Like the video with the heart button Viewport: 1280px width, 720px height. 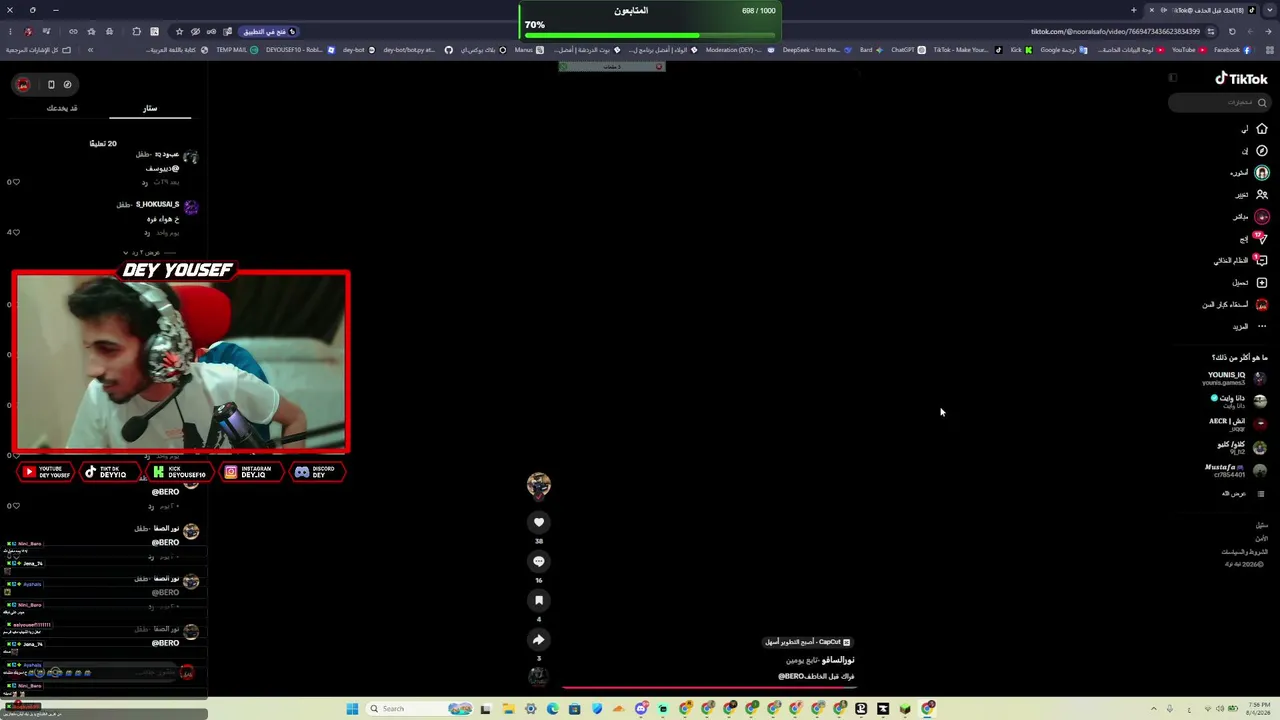point(539,522)
